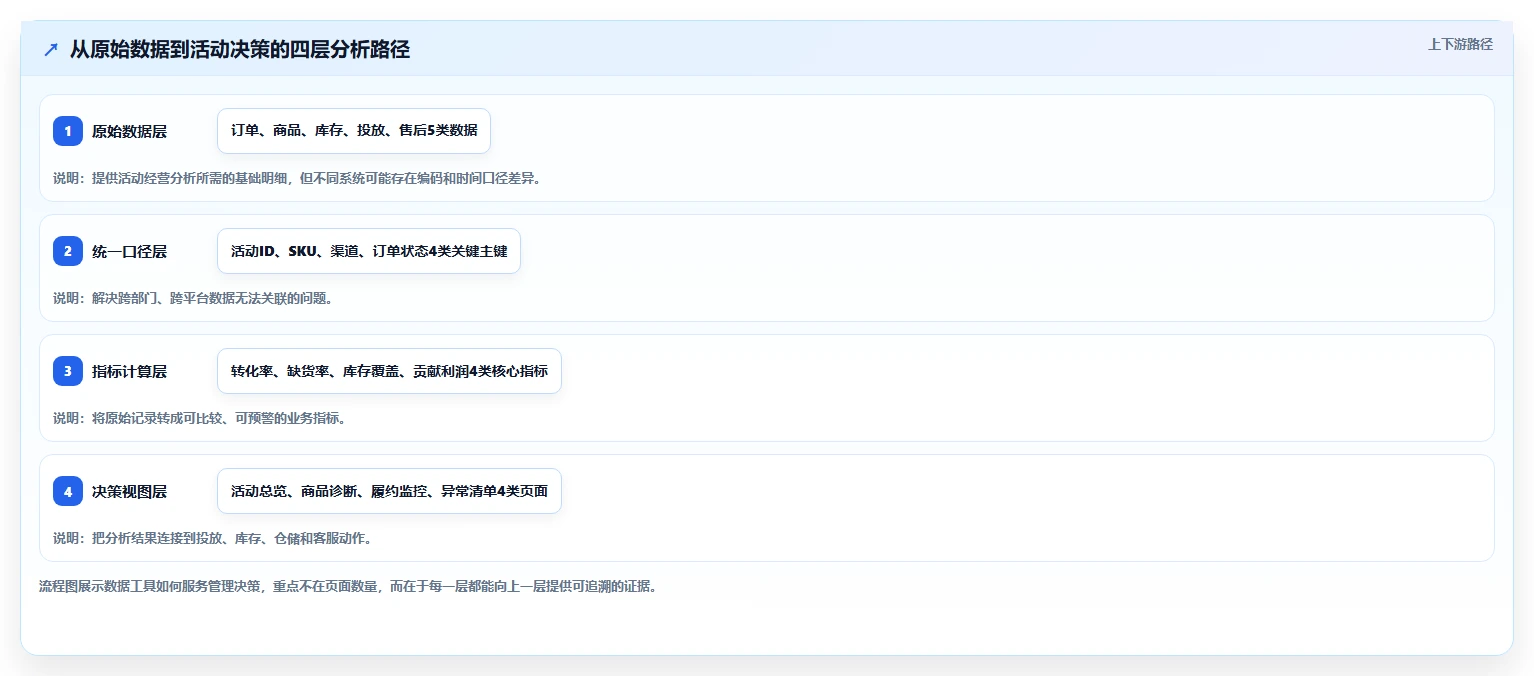
Task: Click the description 解决跨部门、跨平台数据无法关联的问题
Action: 192,298
